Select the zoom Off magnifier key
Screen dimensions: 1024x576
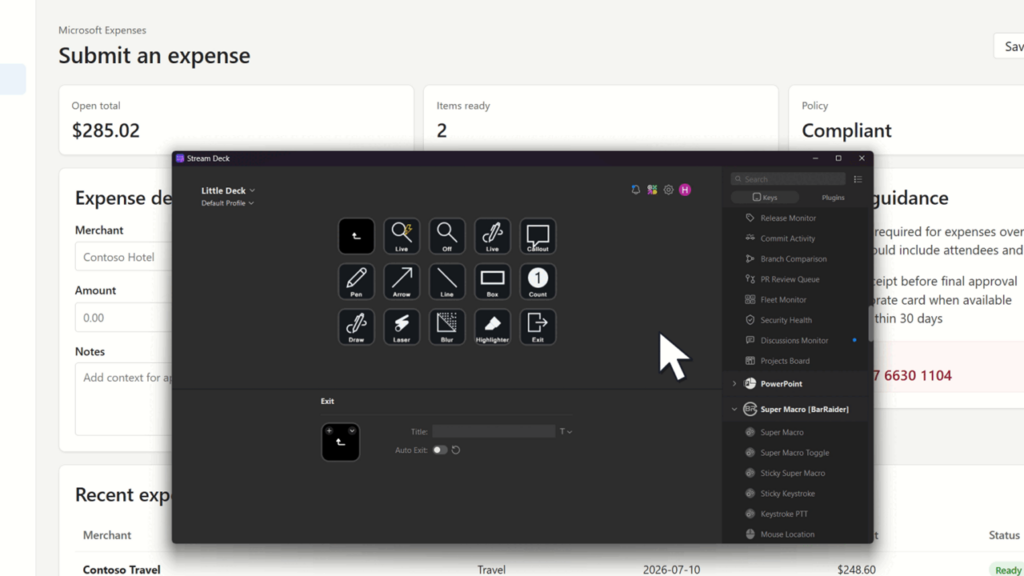click(447, 236)
